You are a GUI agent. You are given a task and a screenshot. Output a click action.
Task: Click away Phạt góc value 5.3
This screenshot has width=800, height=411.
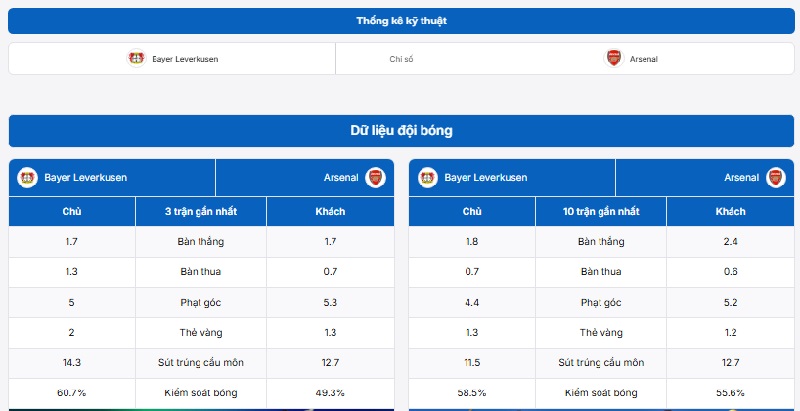click(330, 302)
